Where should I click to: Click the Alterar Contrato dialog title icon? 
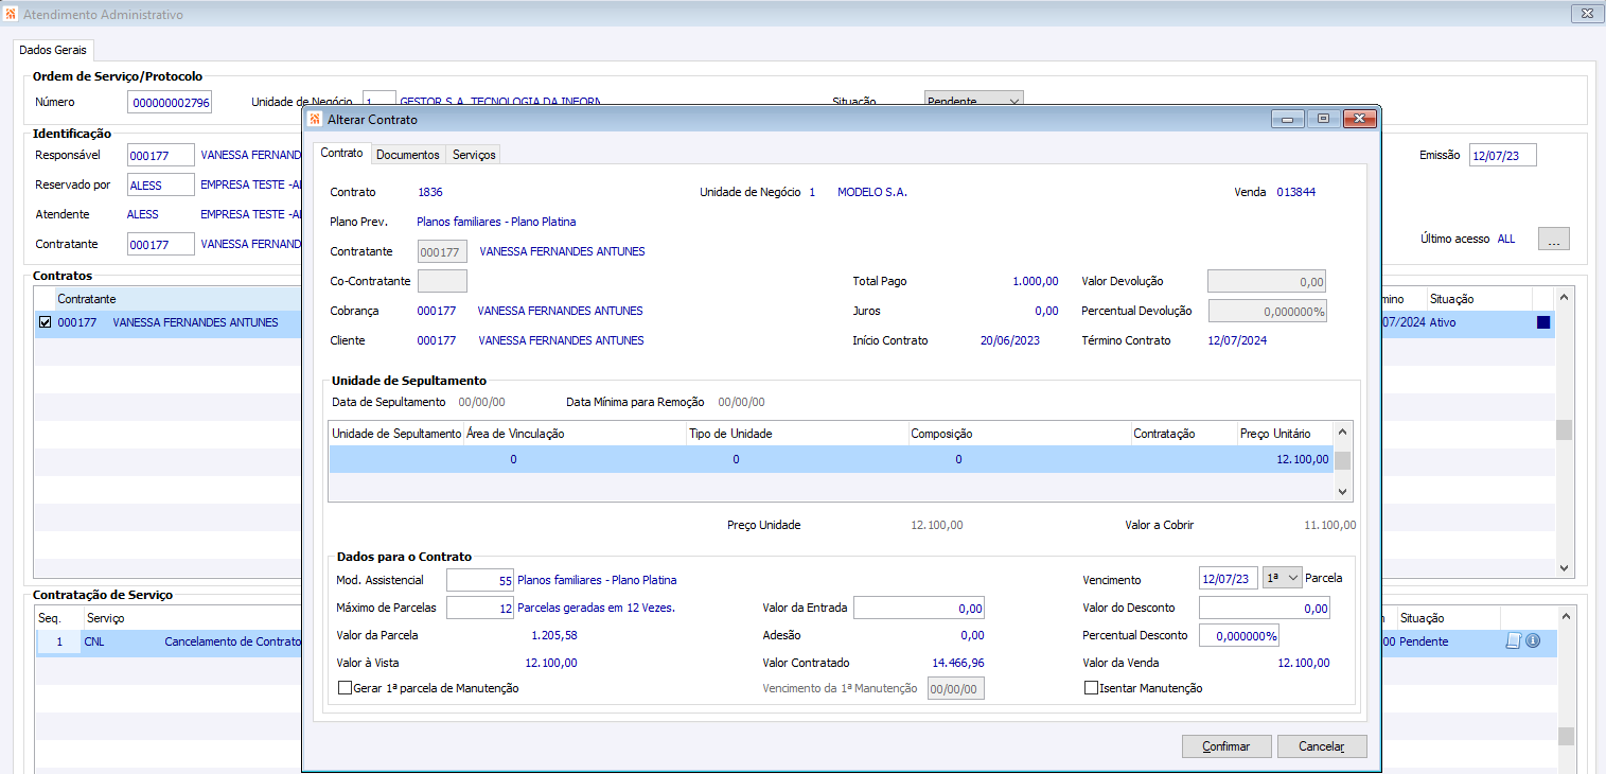[x=315, y=119]
